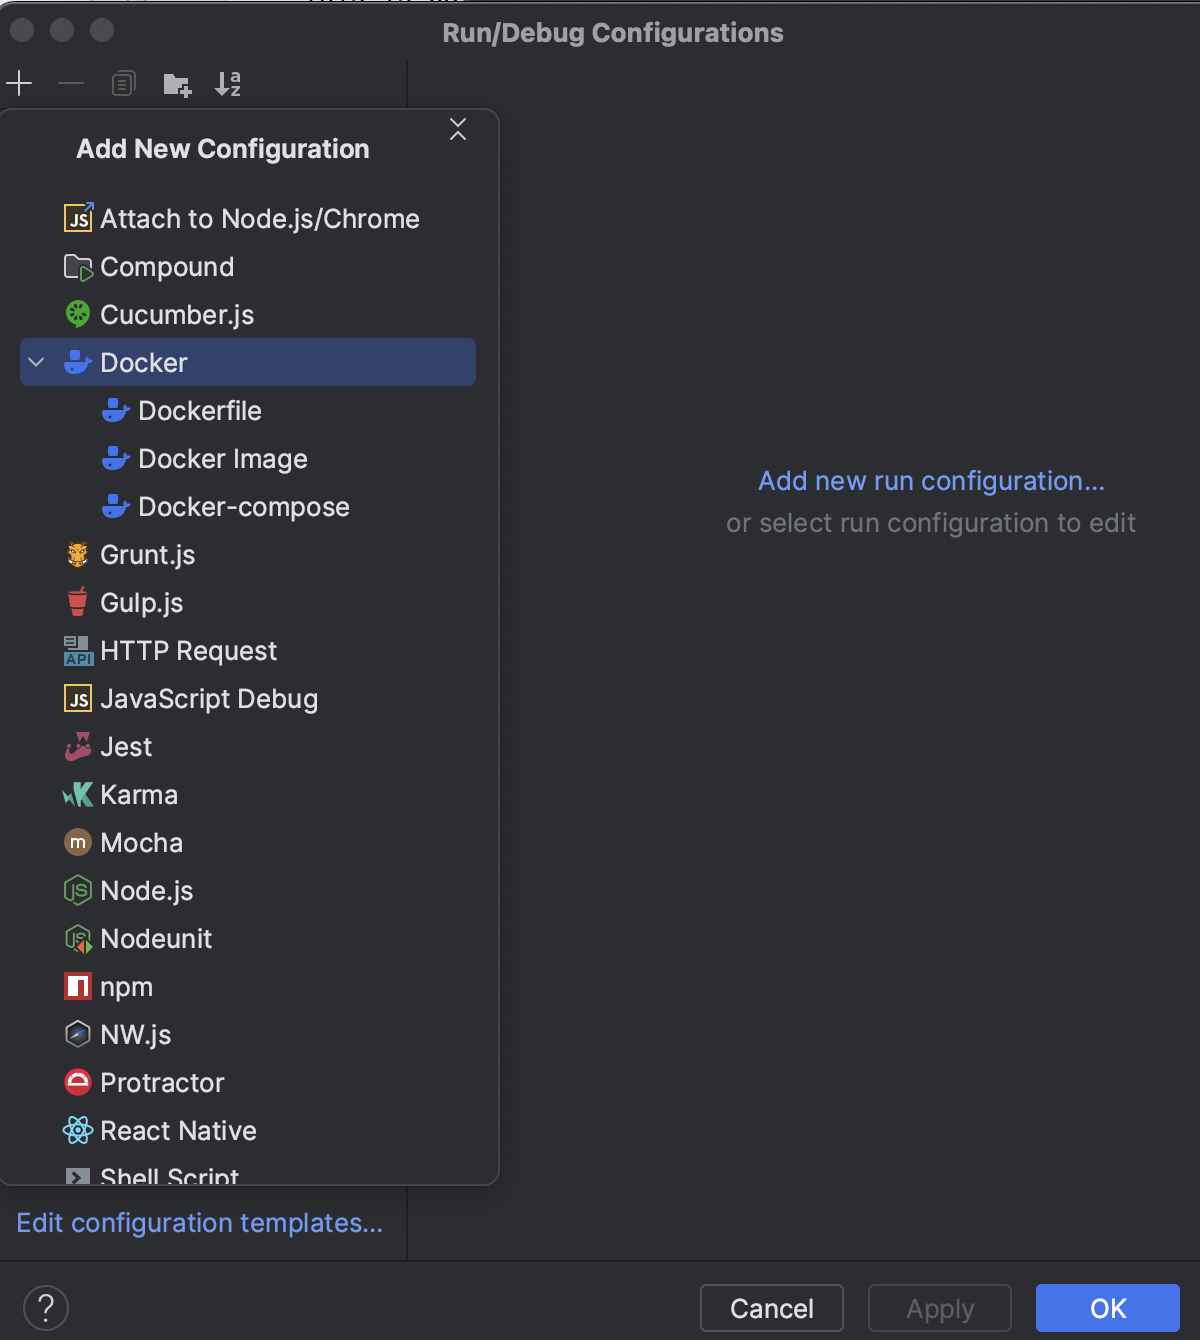This screenshot has height=1340, width=1200.
Task: Click the sort configurations alphabetically icon
Action: (229, 85)
